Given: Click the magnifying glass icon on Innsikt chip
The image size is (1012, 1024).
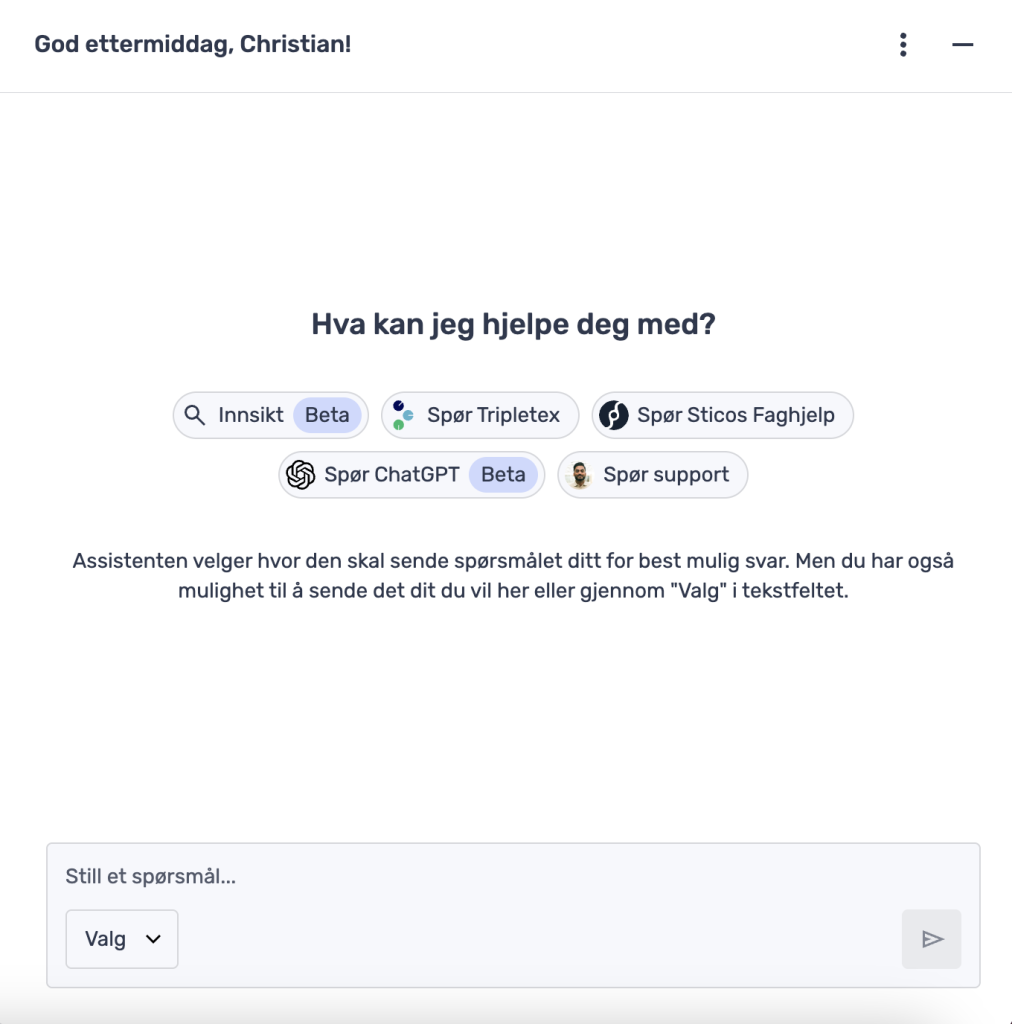Looking at the screenshot, I should (195, 414).
